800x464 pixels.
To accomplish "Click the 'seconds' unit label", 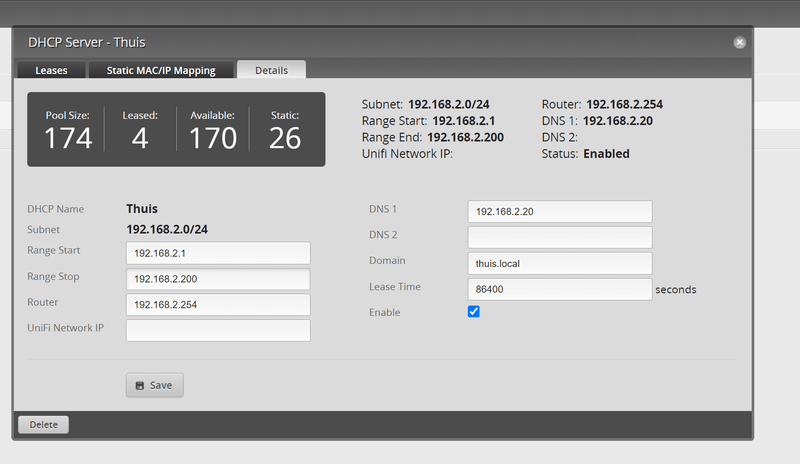I will point(676,289).
